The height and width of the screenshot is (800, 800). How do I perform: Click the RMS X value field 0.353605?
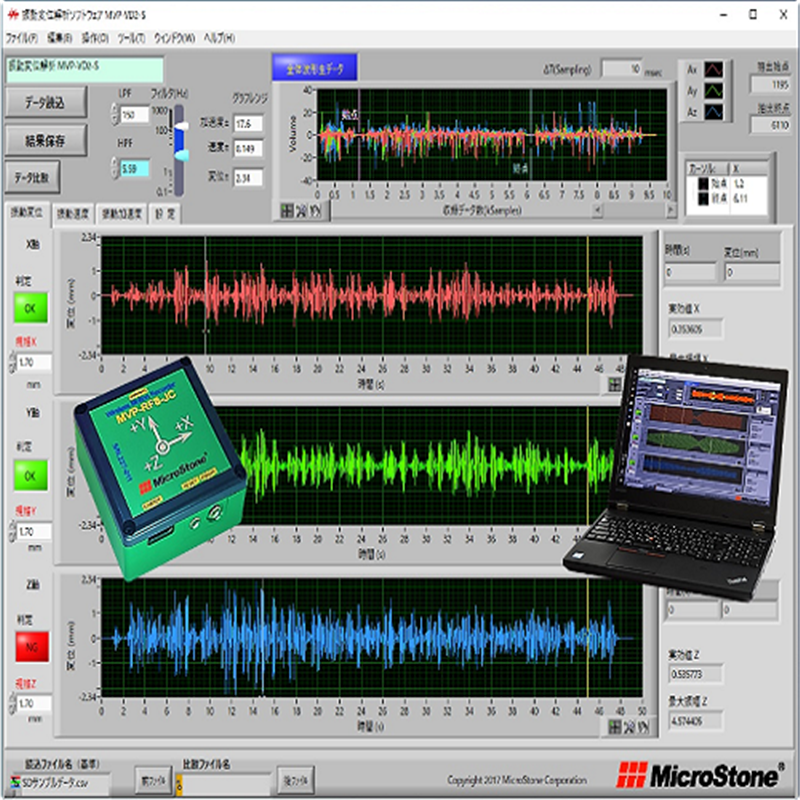695,329
